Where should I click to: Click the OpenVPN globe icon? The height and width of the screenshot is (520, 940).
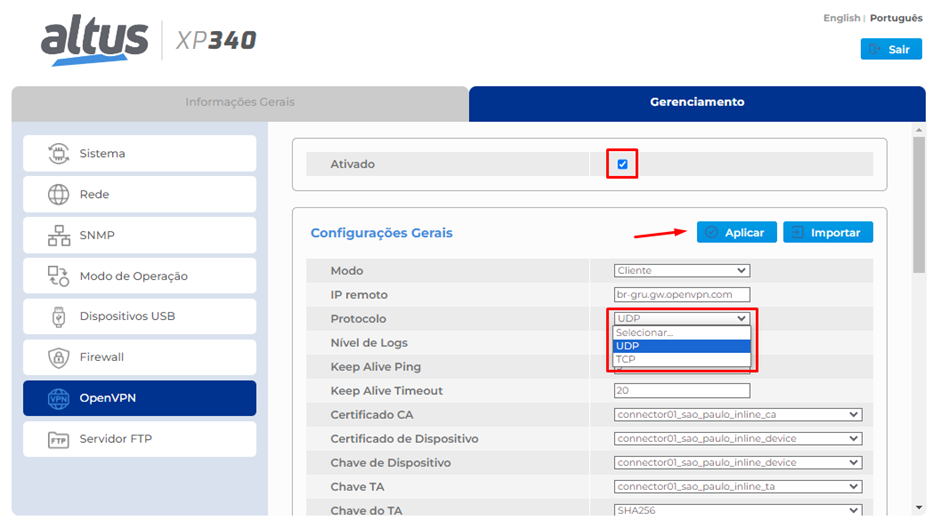(59, 398)
